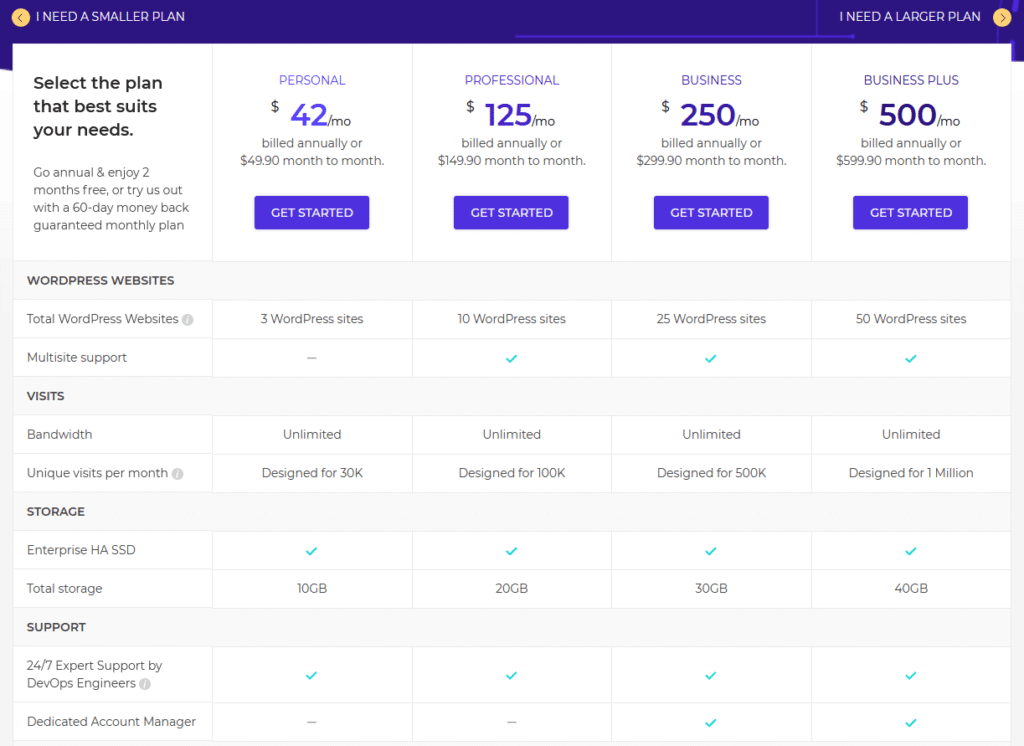
Task: Click the $125/mo price
Action: pos(511,114)
